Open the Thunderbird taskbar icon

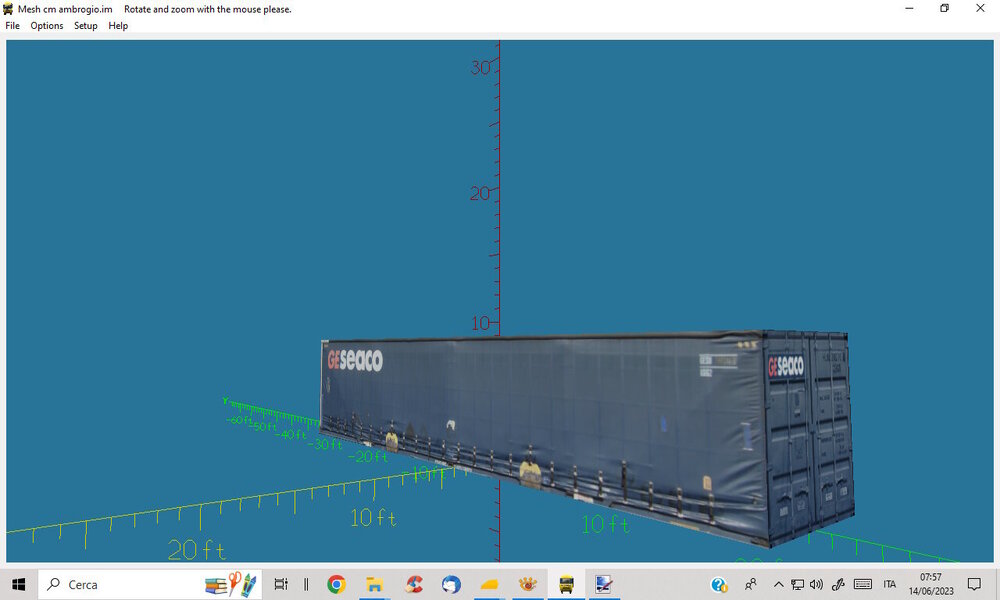(452, 584)
